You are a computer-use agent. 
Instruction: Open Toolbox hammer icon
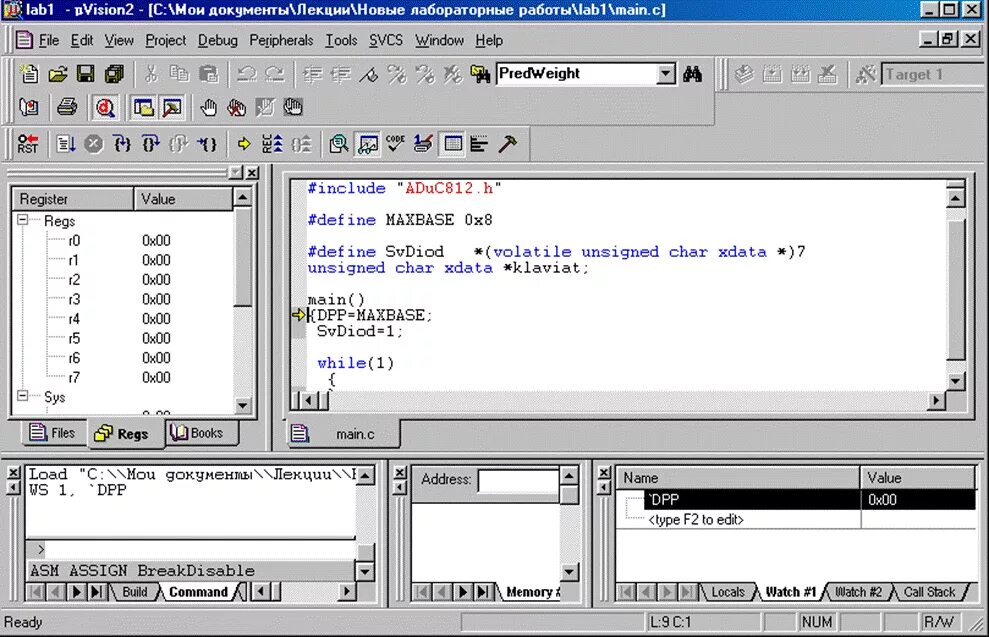508,144
